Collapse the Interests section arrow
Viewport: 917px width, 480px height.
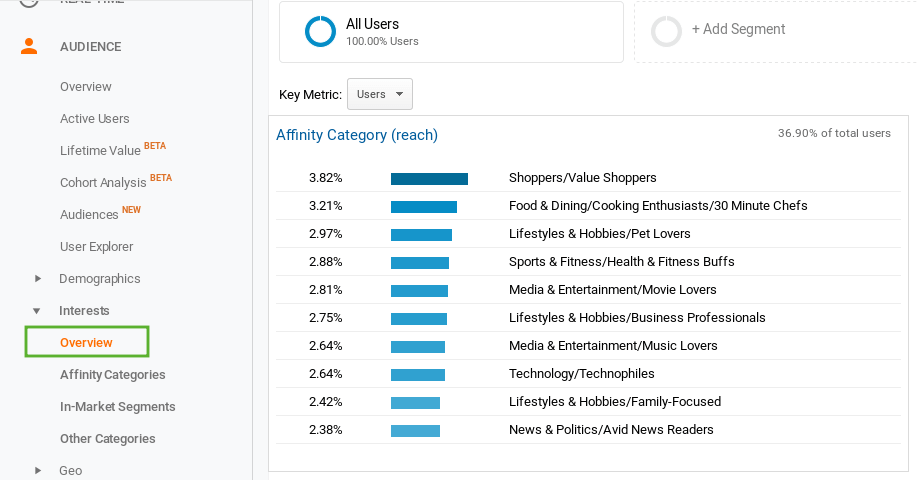pos(36,311)
